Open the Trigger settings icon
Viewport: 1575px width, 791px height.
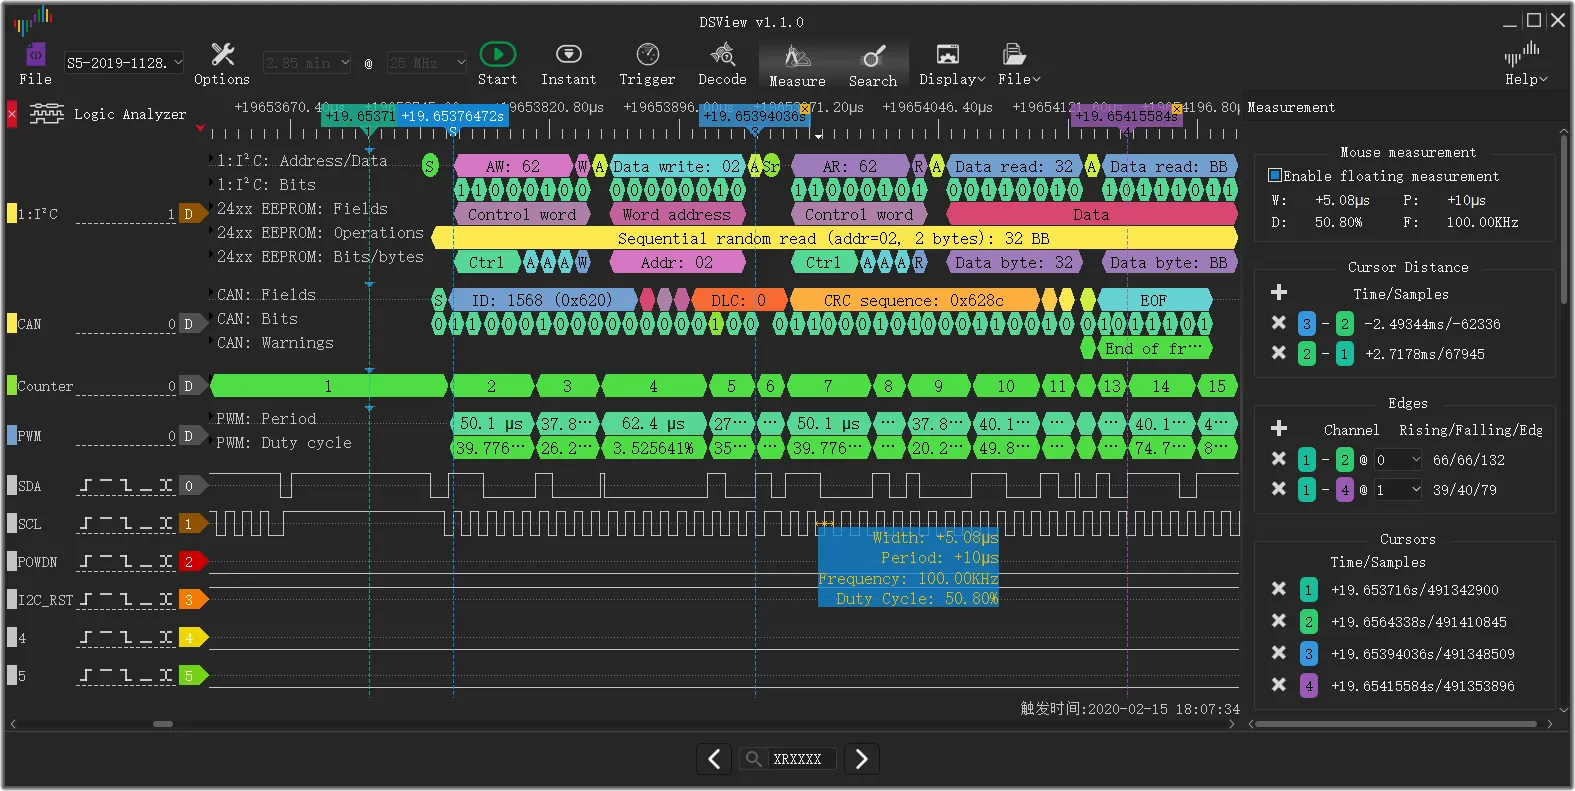(x=647, y=55)
